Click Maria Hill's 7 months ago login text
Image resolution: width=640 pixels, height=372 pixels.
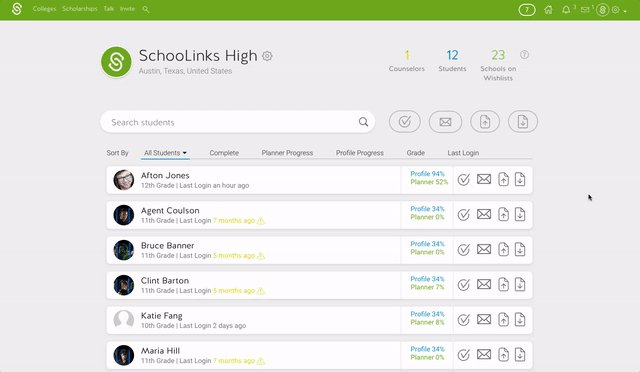234,361
